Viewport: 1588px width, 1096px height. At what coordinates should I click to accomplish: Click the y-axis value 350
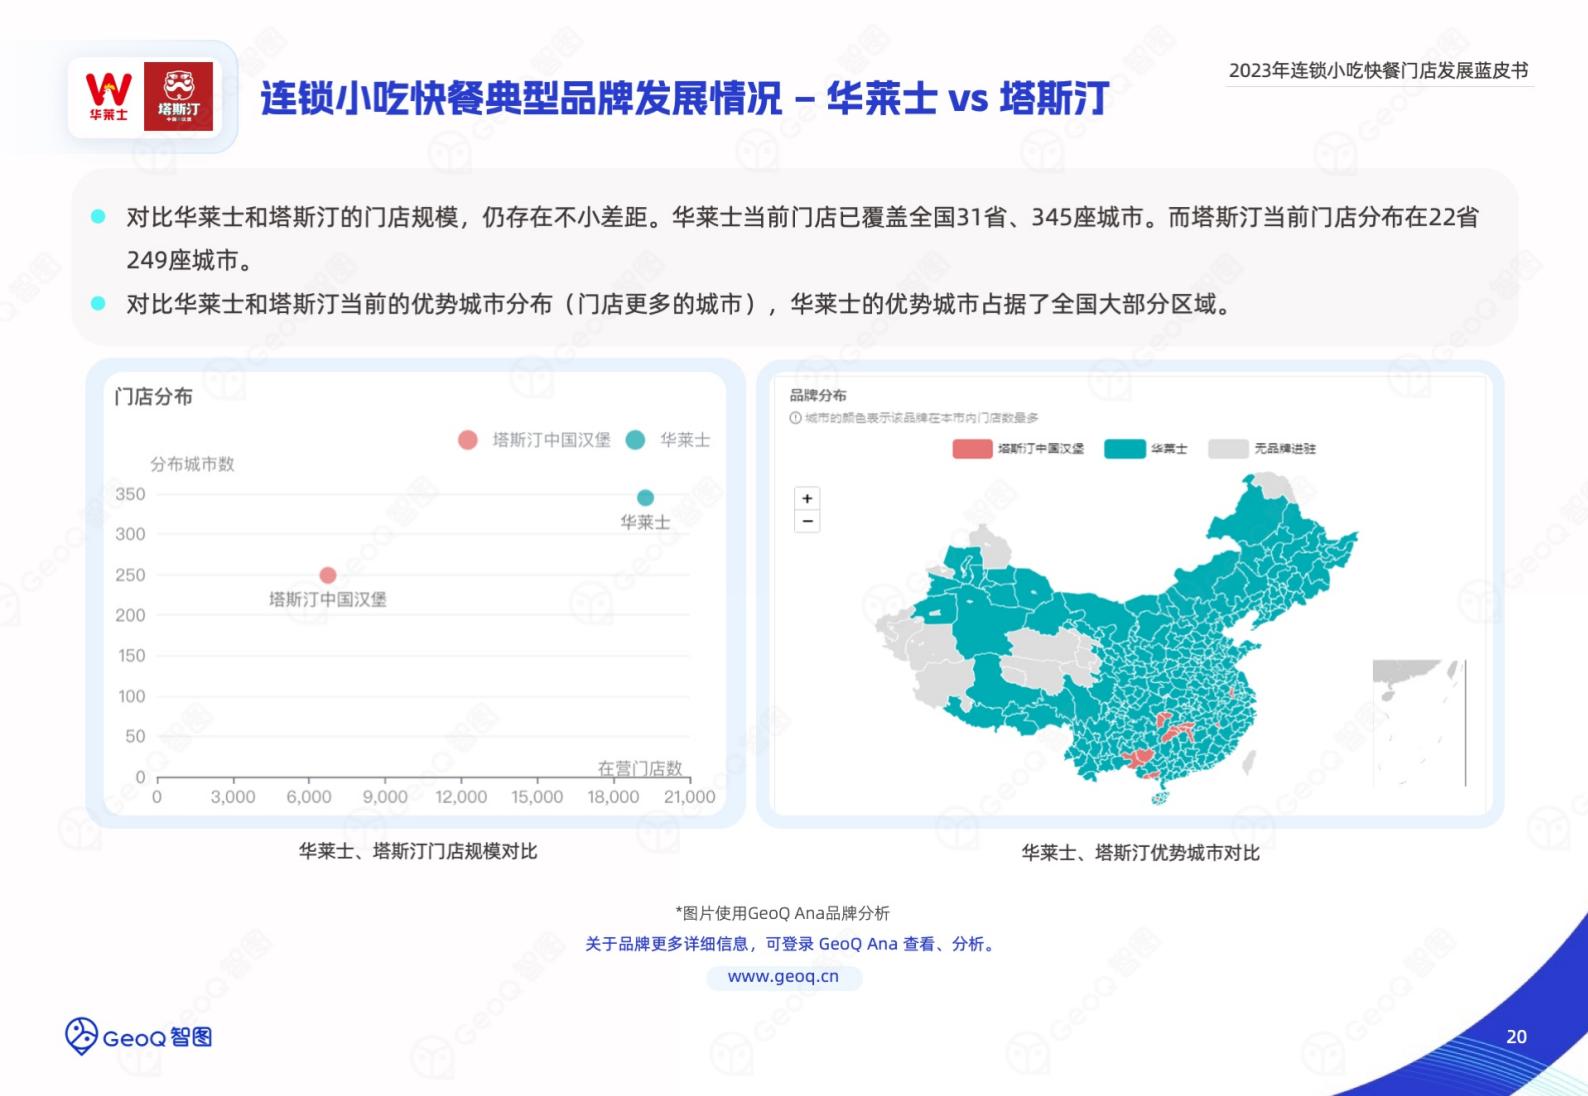pyautogui.click(x=130, y=494)
